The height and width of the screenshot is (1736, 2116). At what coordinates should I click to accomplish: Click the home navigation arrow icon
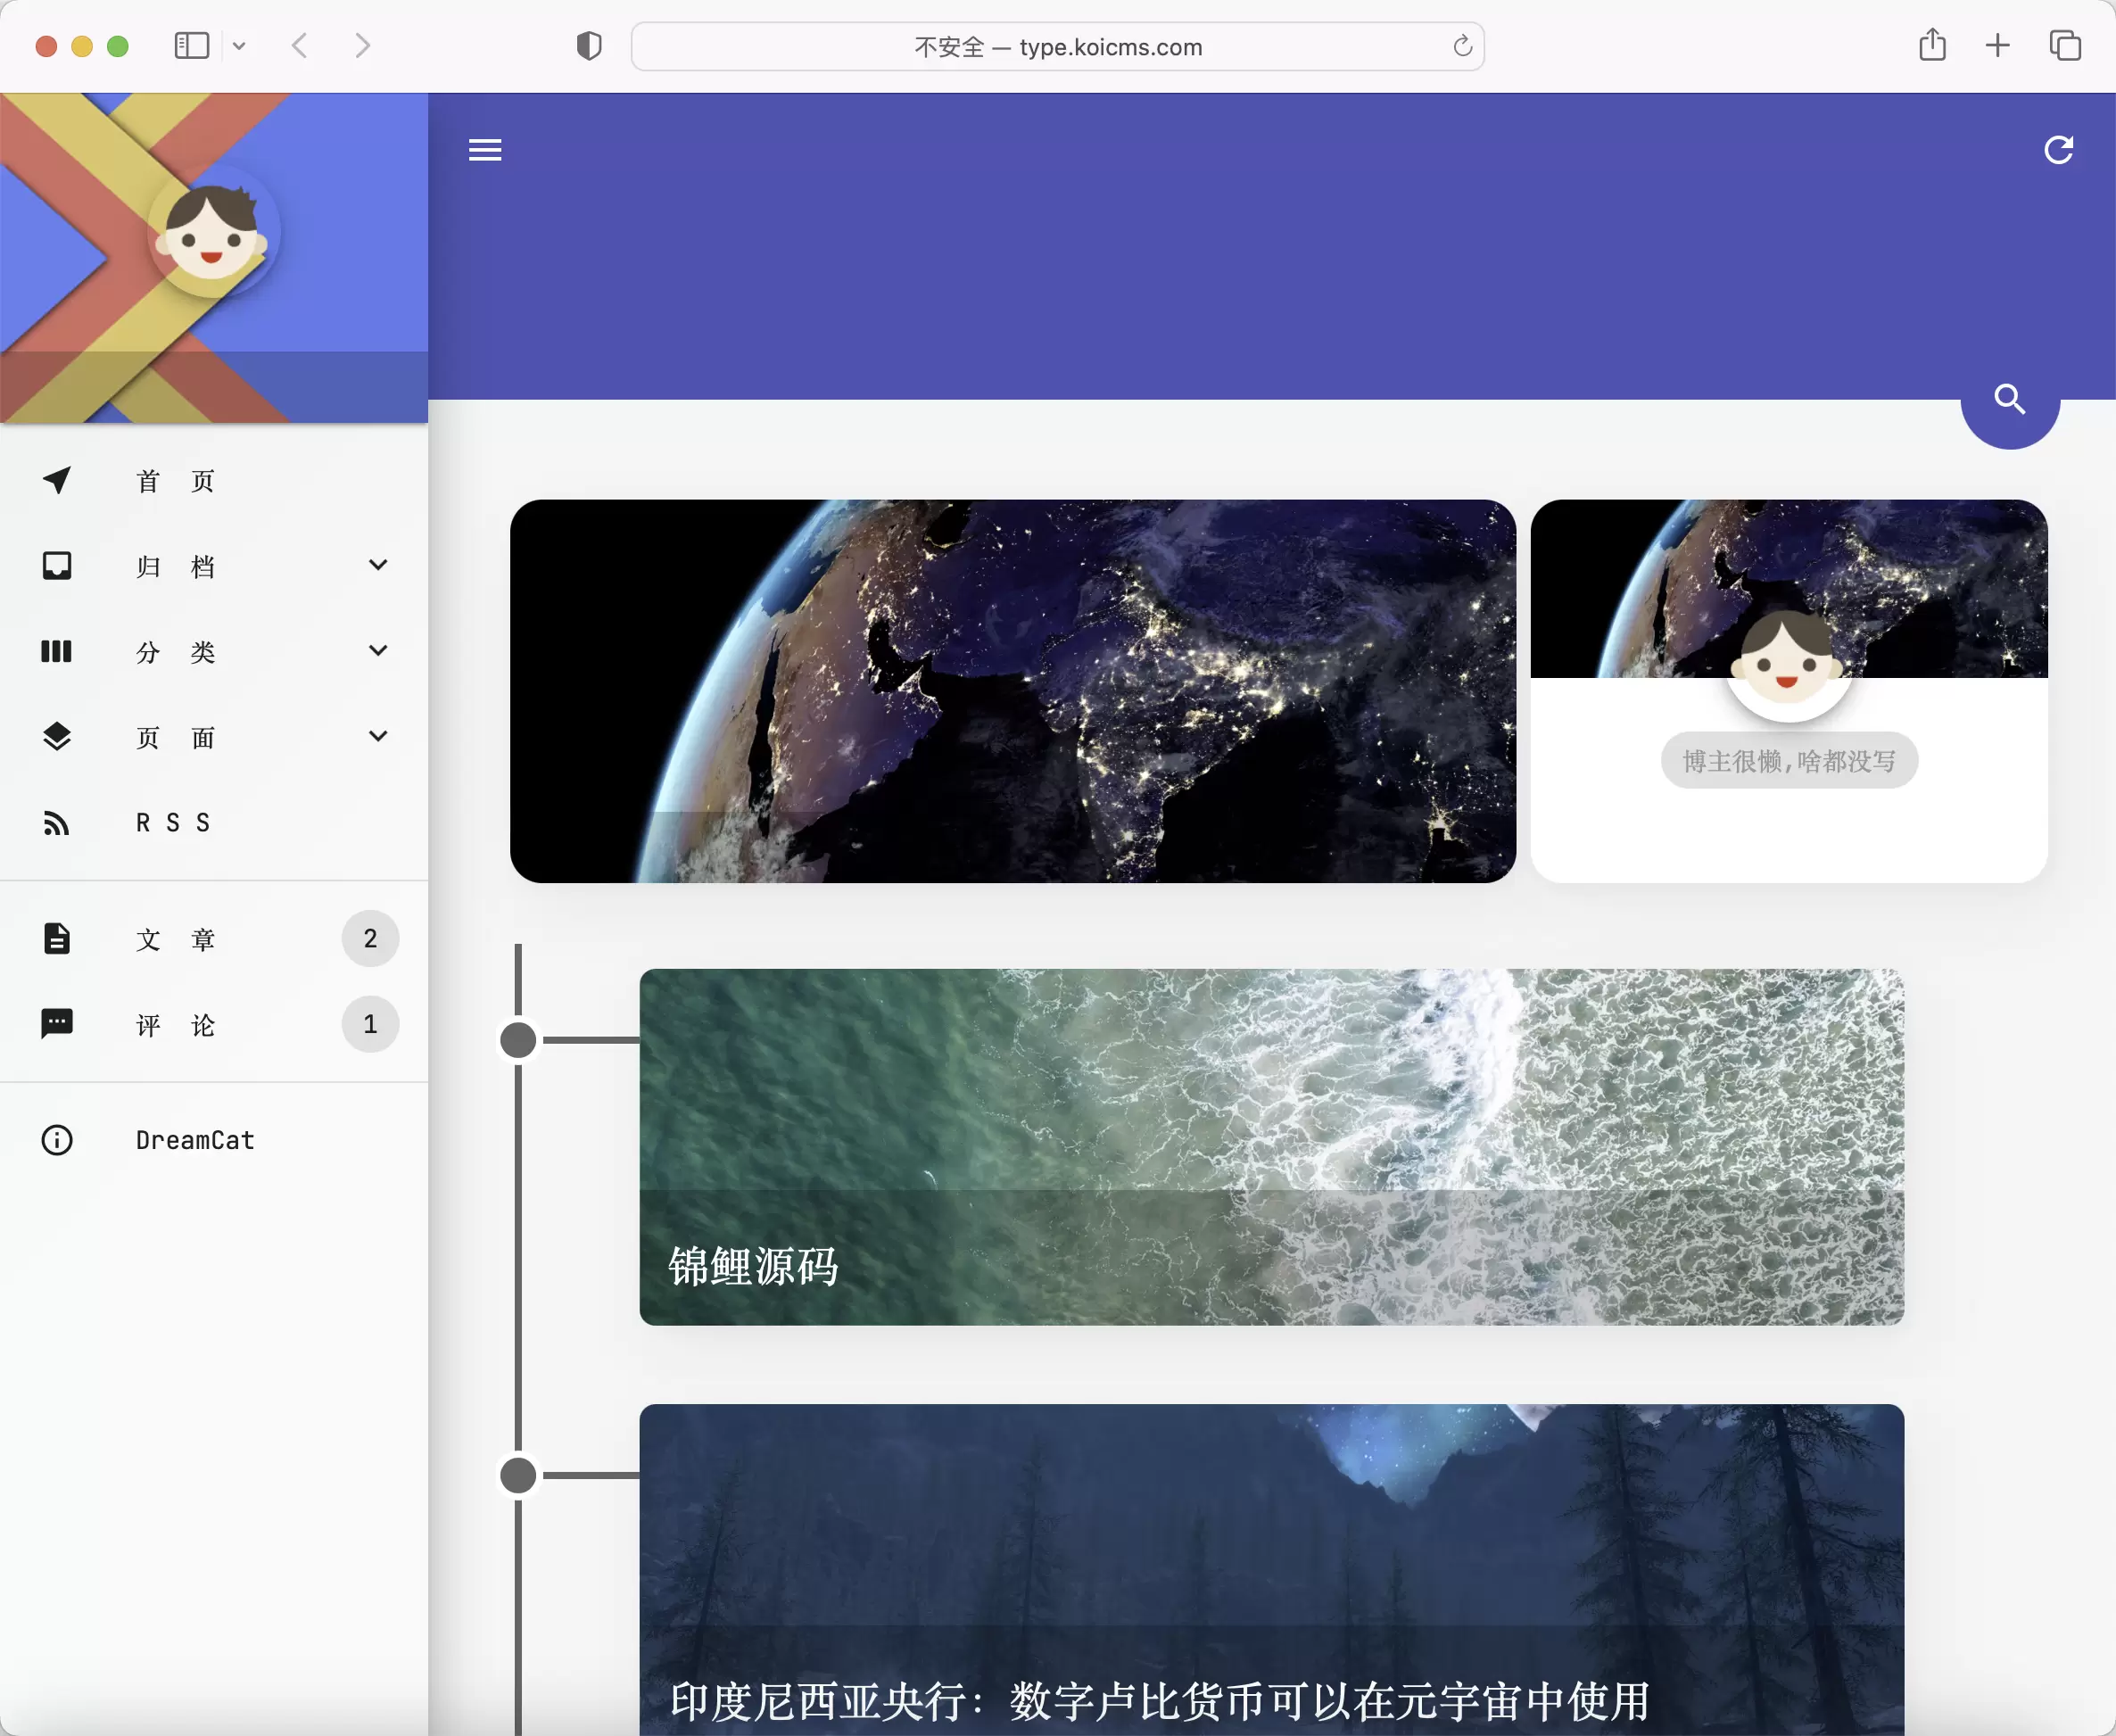pos(57,480)
